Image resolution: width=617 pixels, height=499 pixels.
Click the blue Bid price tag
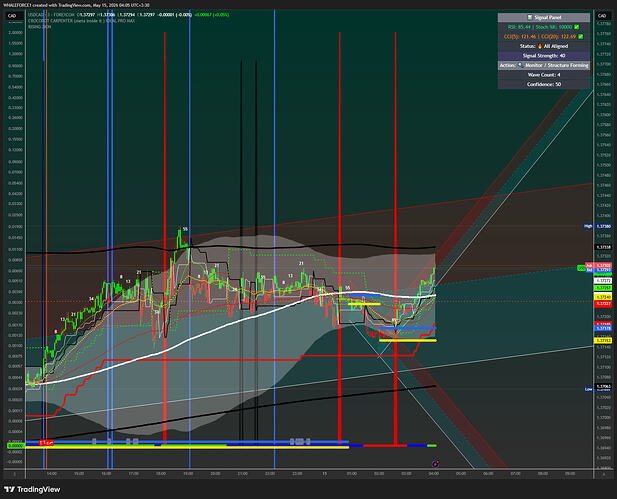[599, 270]
